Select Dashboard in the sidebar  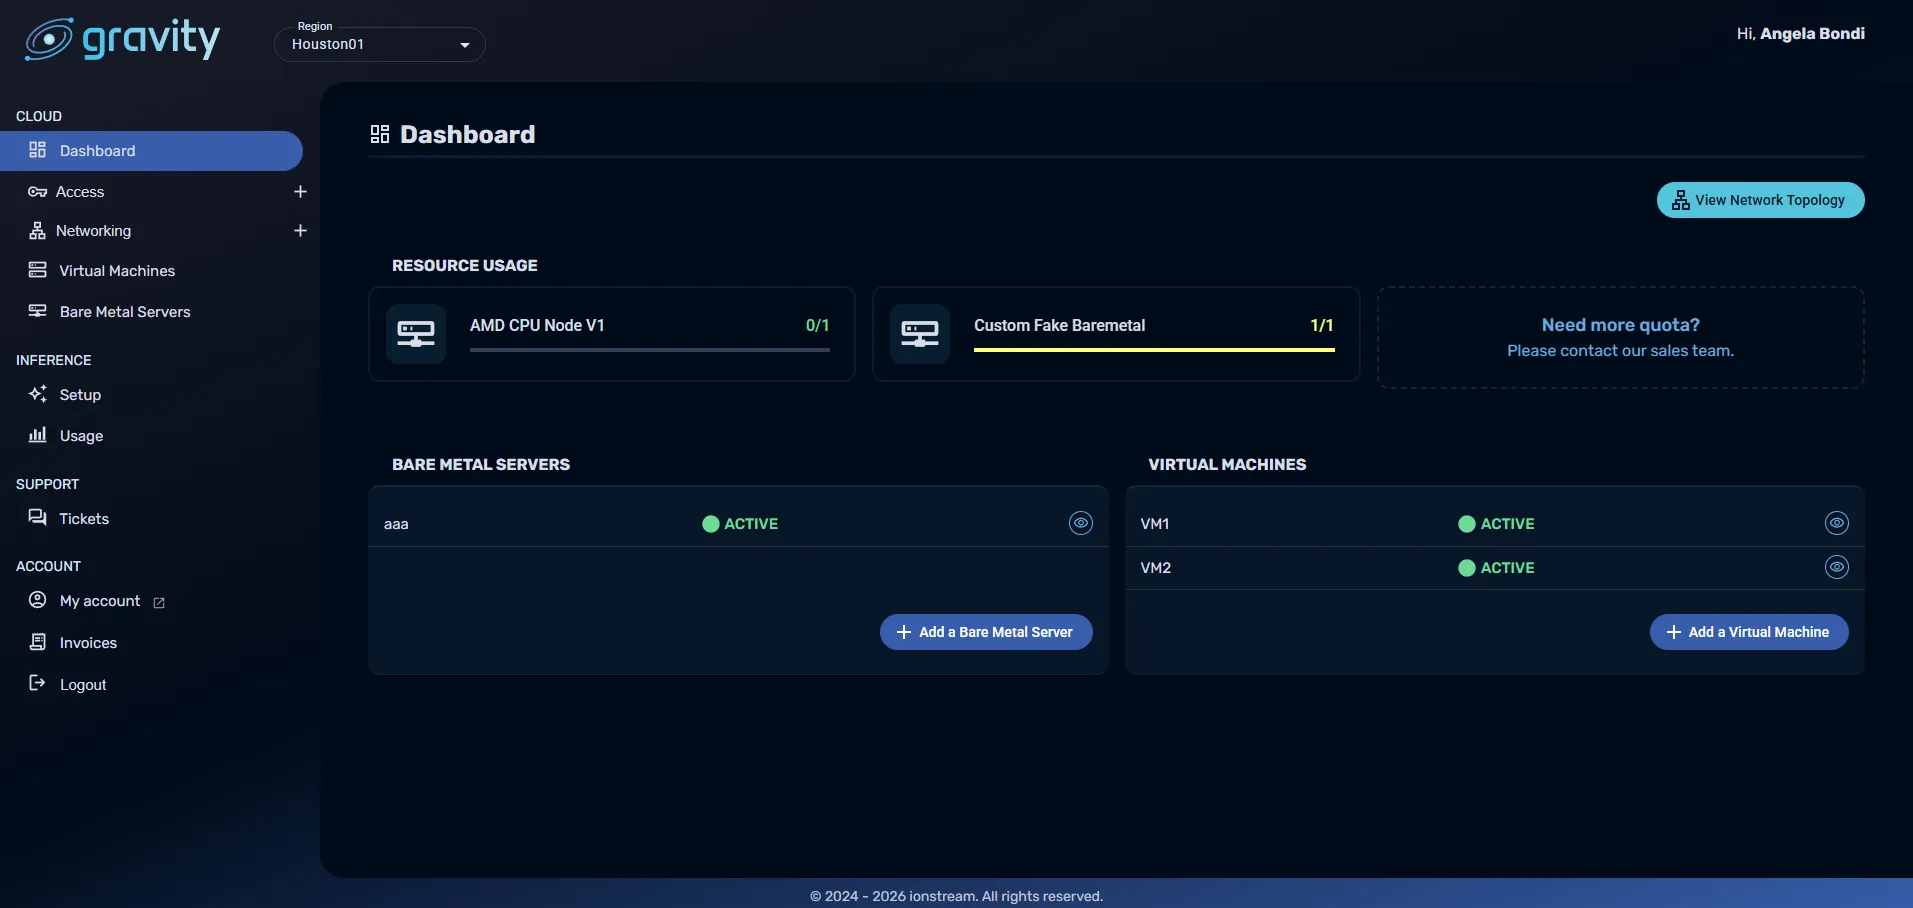click(151, 151)
